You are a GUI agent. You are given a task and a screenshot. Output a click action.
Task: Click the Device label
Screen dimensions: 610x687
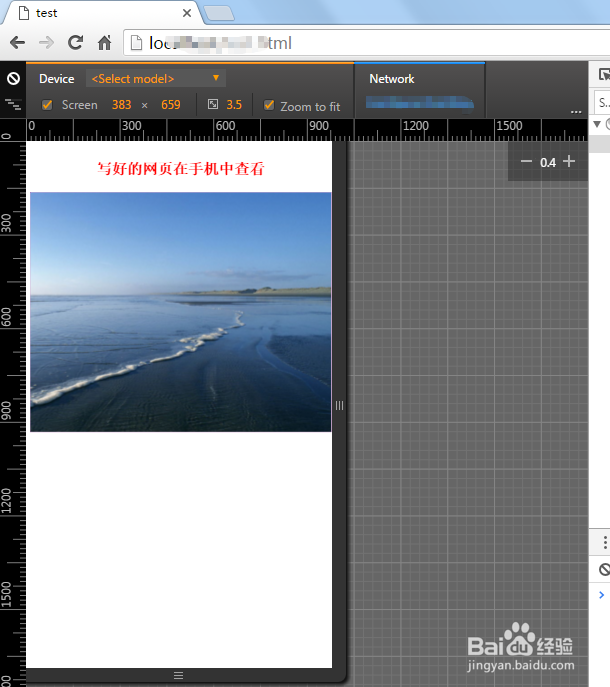point(57,79)
